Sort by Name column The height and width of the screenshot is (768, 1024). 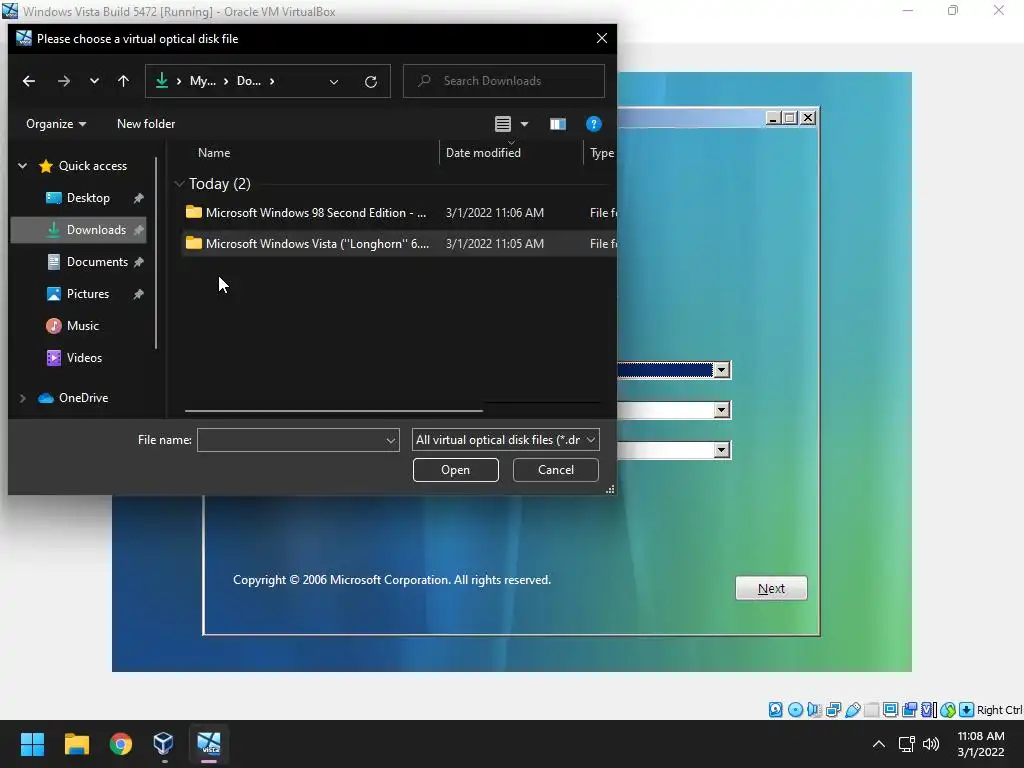click(214, 153)
